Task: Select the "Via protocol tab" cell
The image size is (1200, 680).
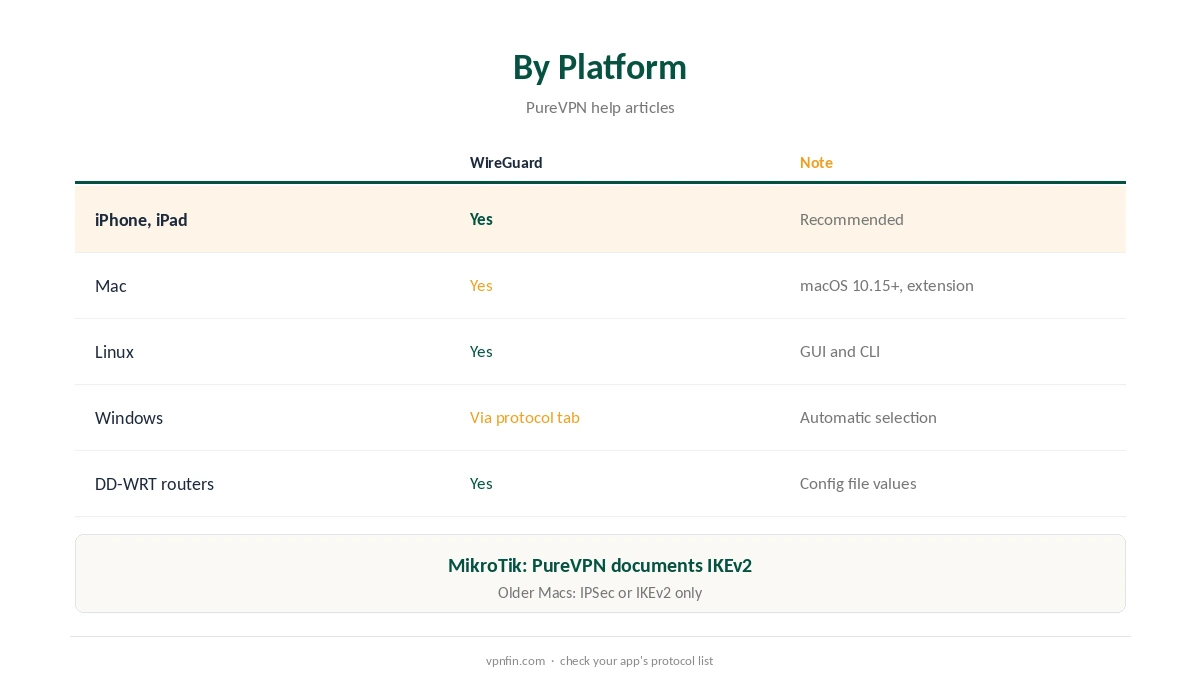Action: pyautogui.click(x=525, y=417)
